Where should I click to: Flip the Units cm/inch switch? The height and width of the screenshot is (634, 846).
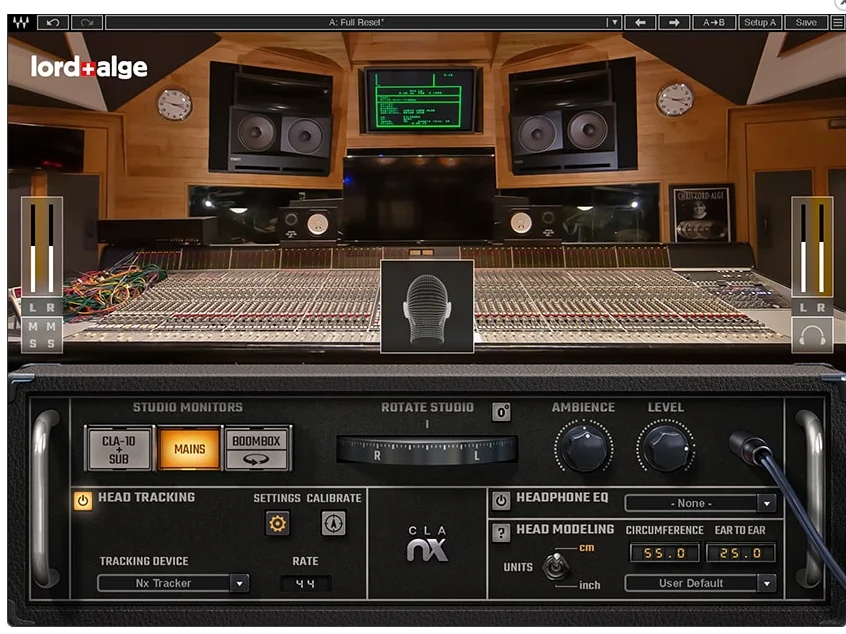(556, 567)
